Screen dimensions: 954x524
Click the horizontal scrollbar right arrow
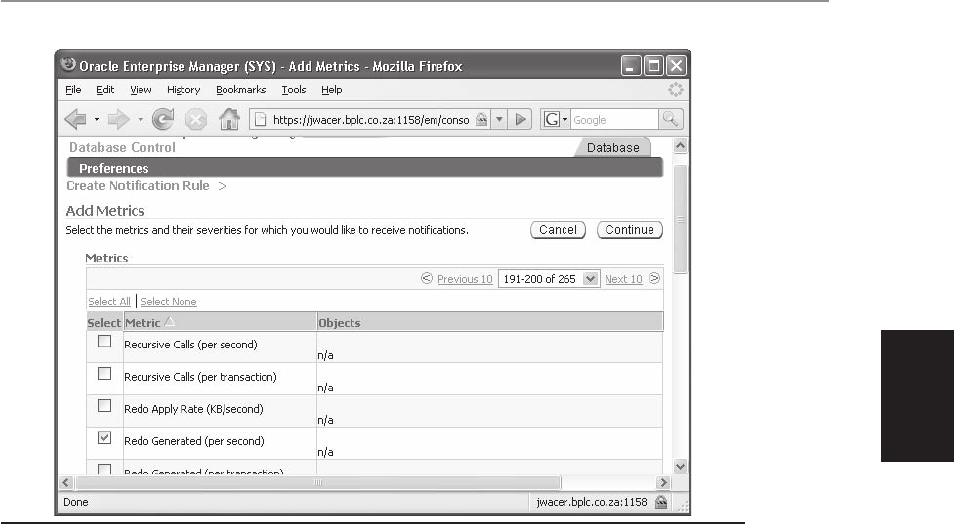663,483
